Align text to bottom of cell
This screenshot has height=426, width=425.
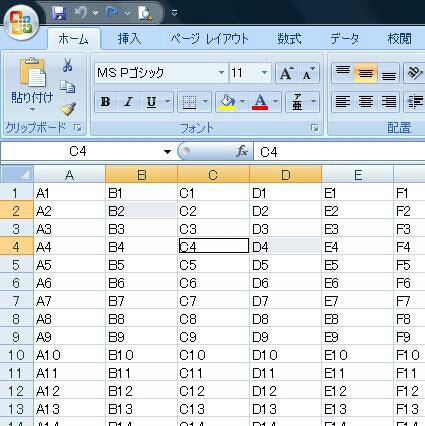click(x=388, y=73)
